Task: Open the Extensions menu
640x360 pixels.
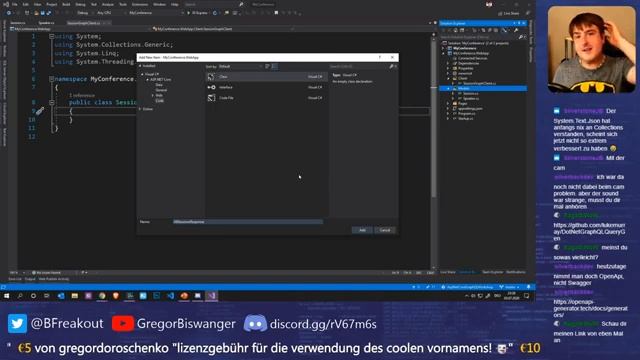Action: [x=140, y=4]
